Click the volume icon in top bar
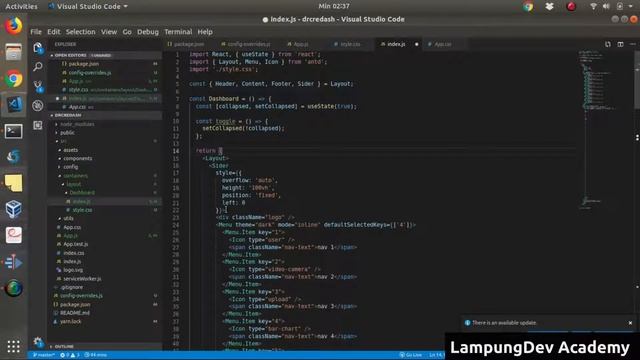 pyautogui.click(x=606, y=6)
